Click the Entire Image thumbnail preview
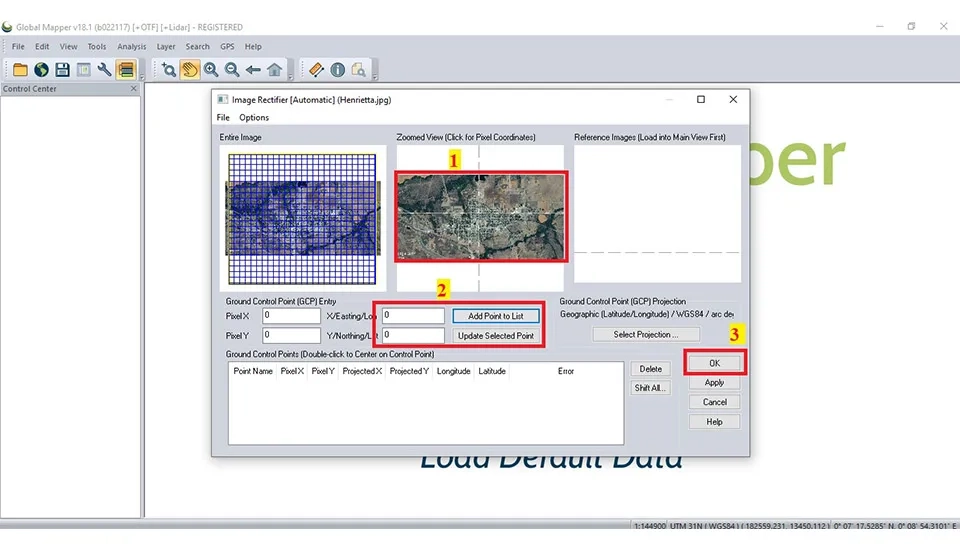The height and width of the screenshot is (548, 960). (x=301, y=219)
